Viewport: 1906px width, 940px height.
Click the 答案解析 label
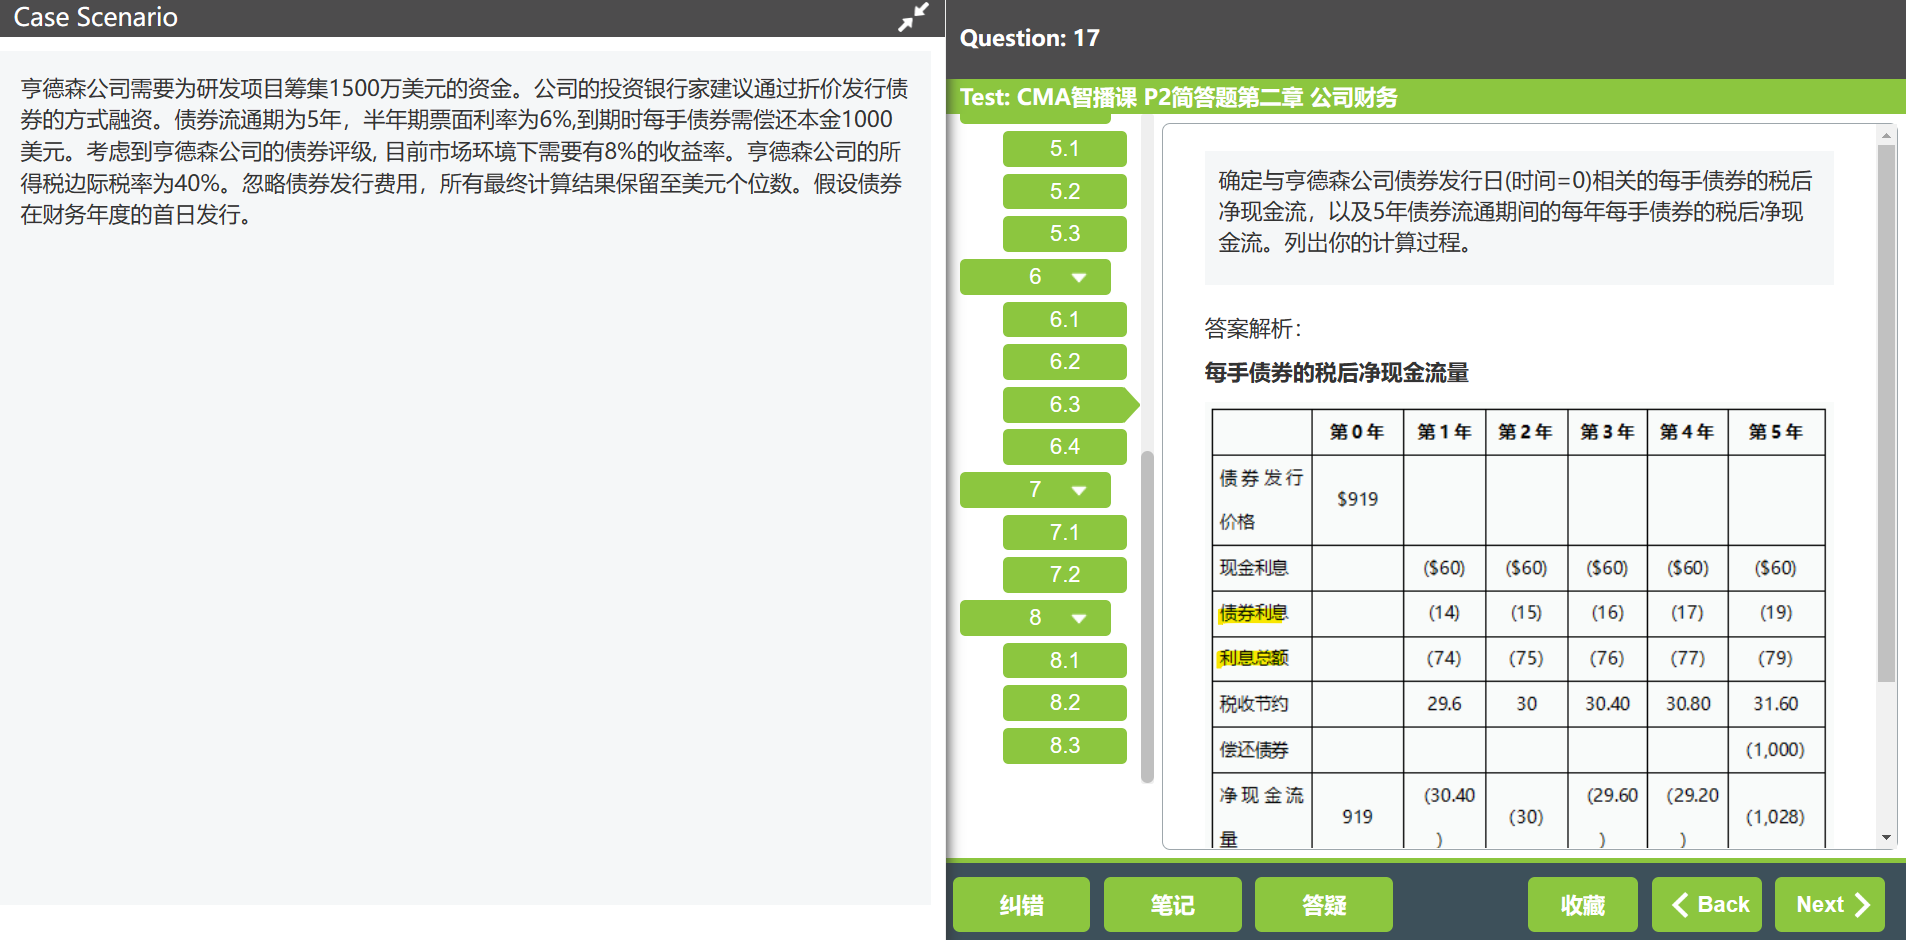tap(1254, 328)
